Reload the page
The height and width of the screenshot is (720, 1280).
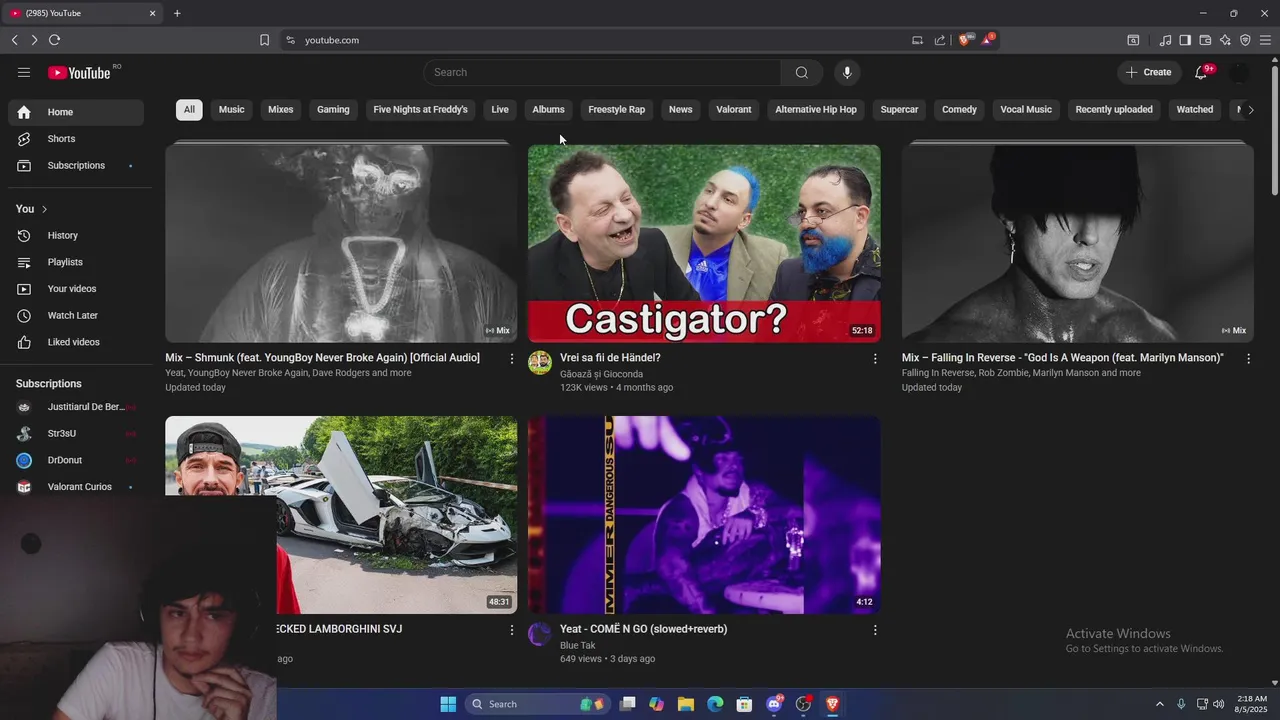54,40
